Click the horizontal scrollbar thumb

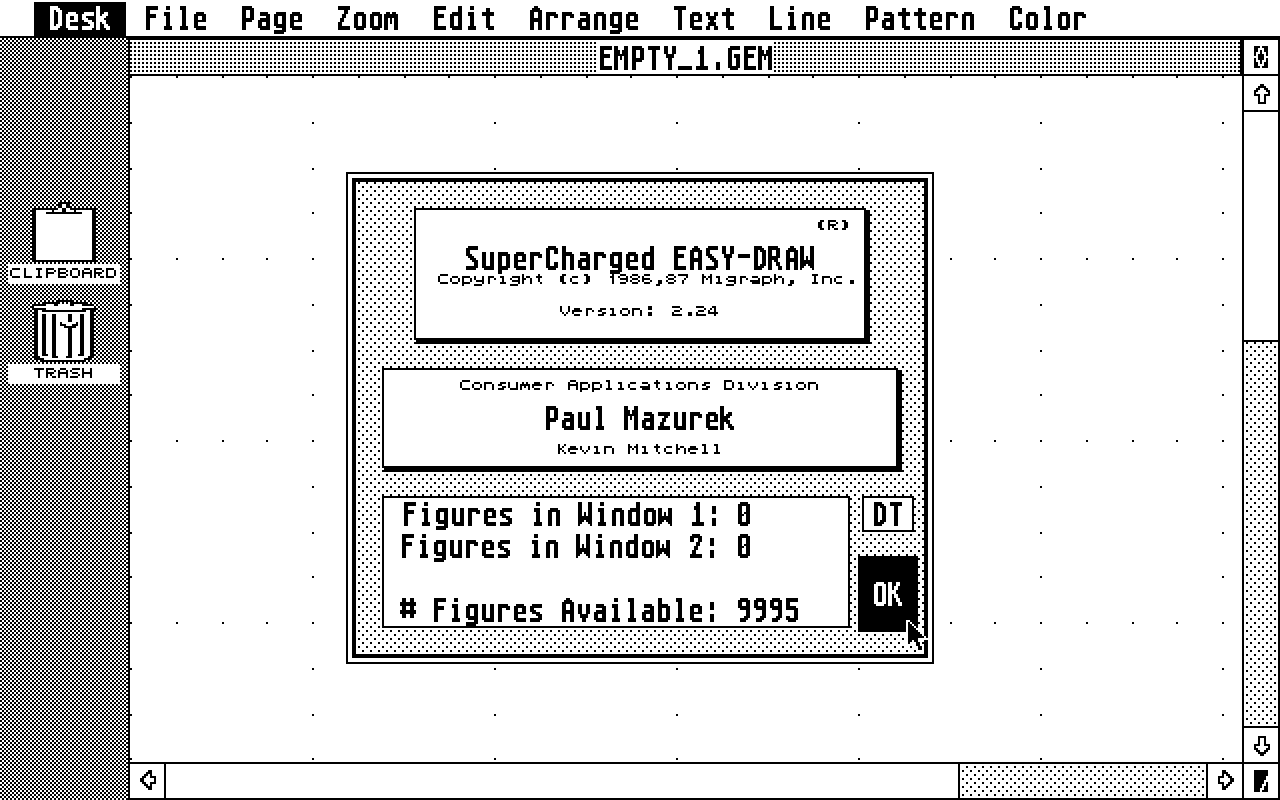(560, 780)
